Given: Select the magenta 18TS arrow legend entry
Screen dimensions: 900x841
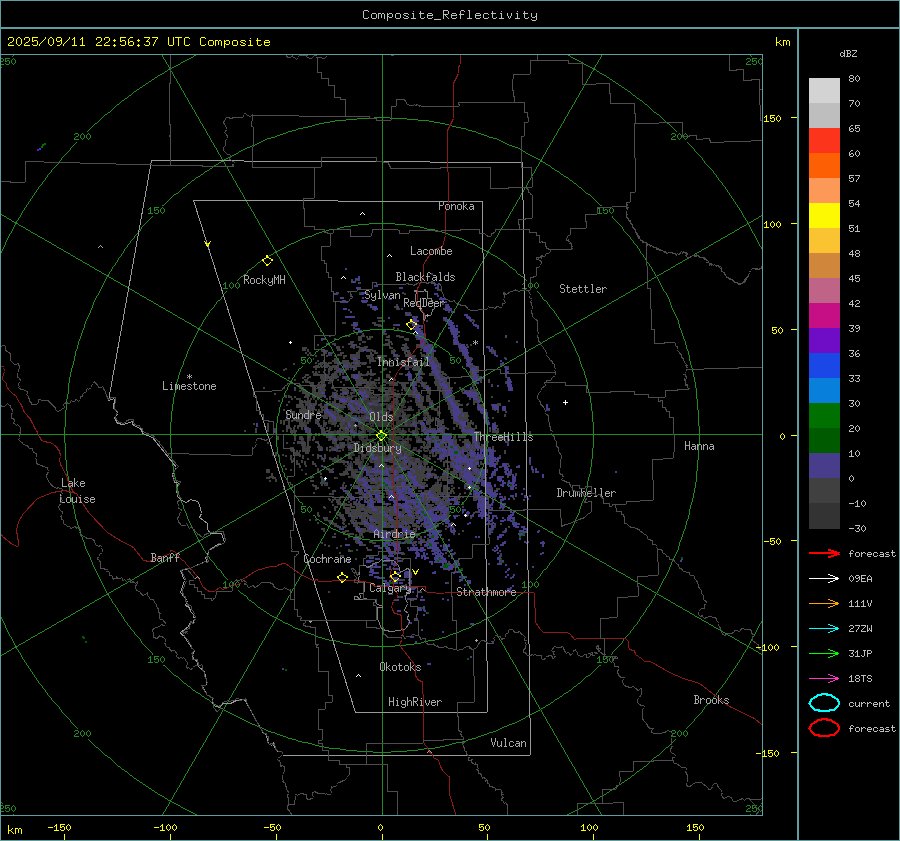Looking at the screenshot, I should click(824, 679).
